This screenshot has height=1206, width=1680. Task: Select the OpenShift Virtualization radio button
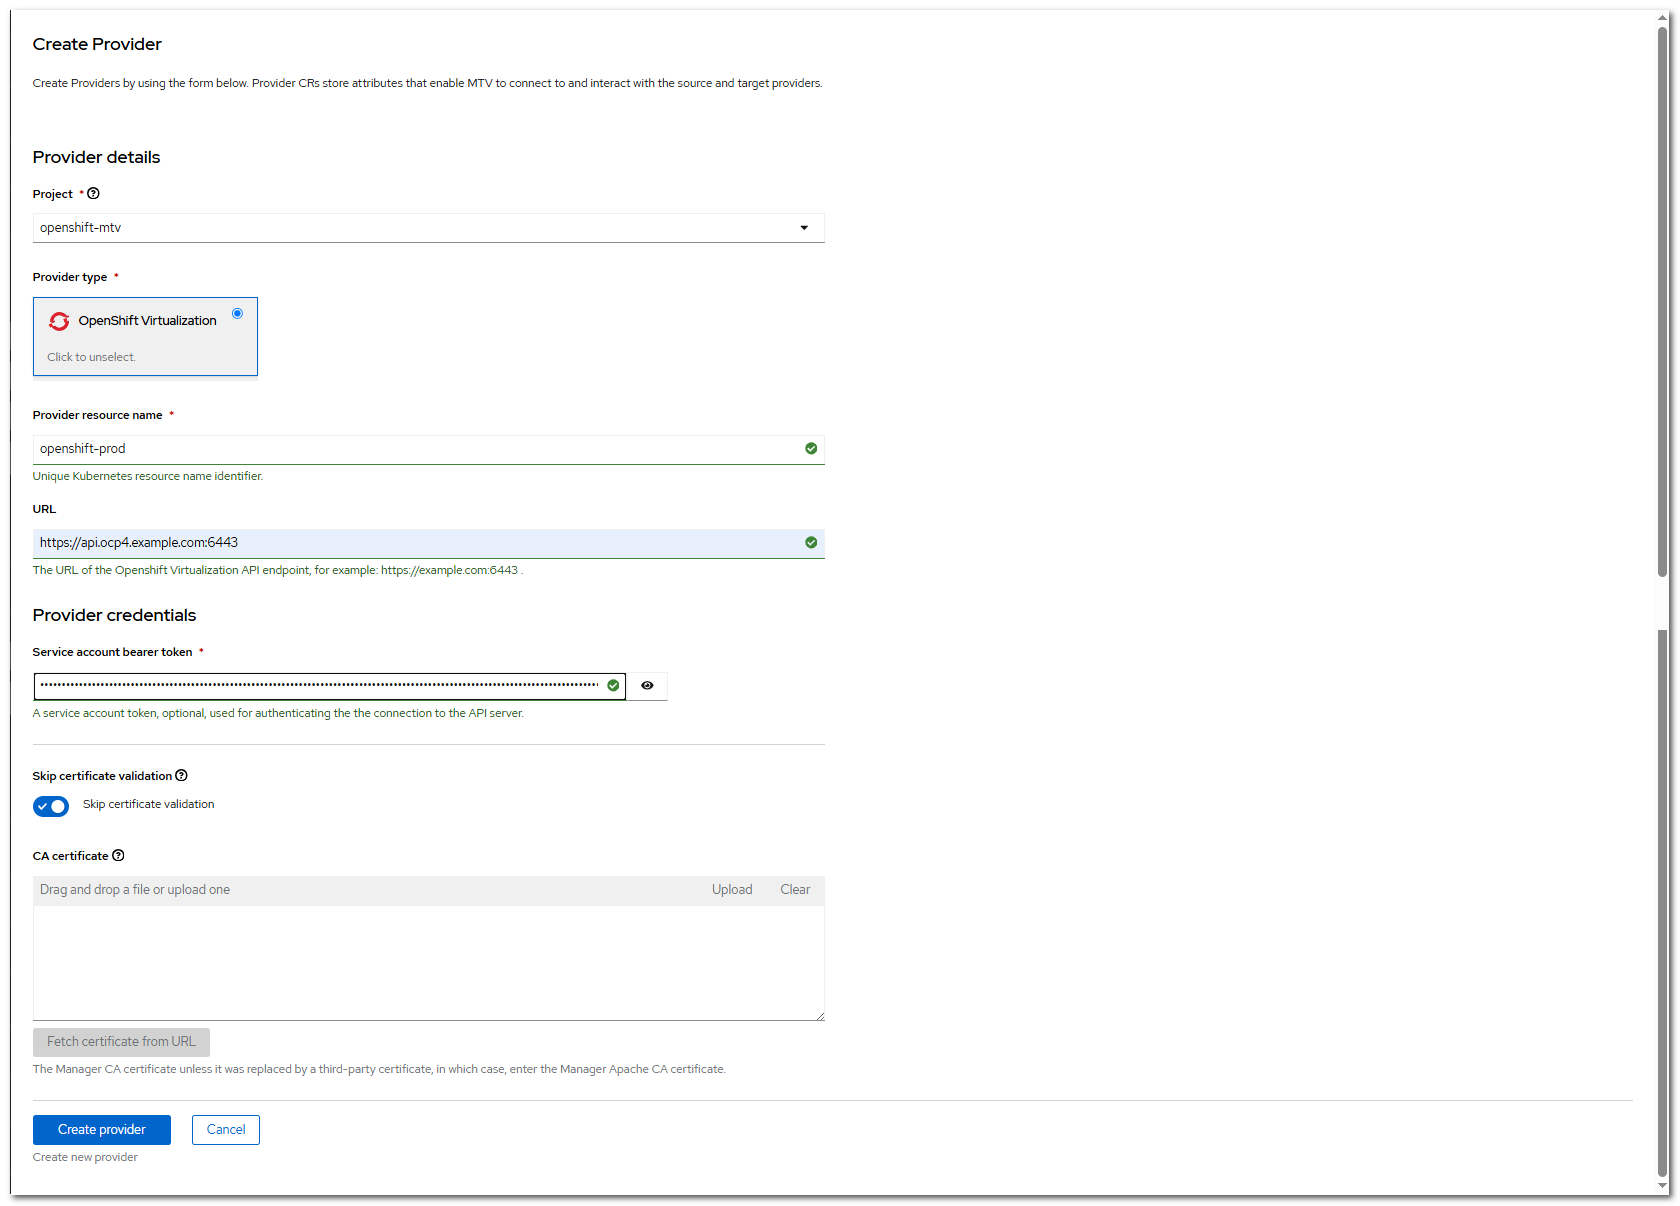pyautogui.click(x=237, y=314)
